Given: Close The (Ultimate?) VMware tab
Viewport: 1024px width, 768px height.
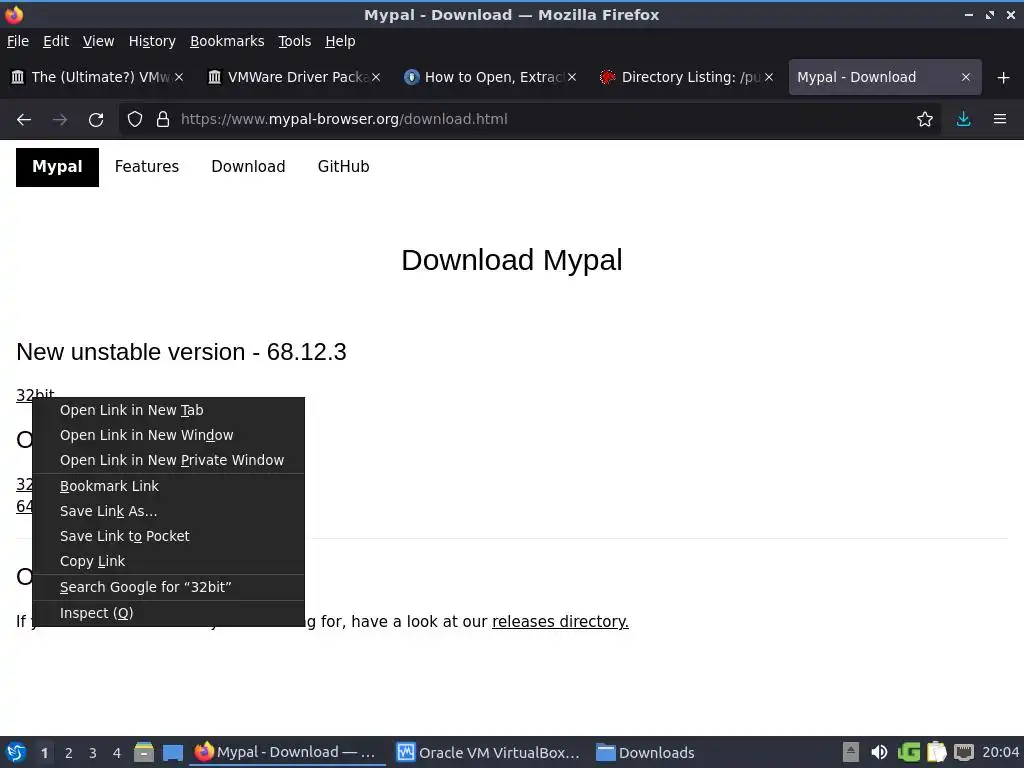Looking at the screenshot, I should (179, 77).
